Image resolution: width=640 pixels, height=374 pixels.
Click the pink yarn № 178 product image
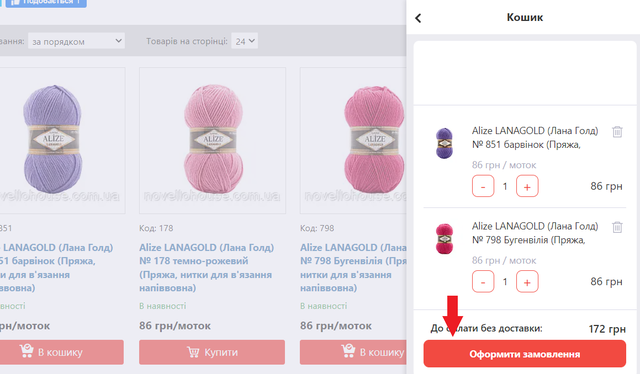pos(212,140)
